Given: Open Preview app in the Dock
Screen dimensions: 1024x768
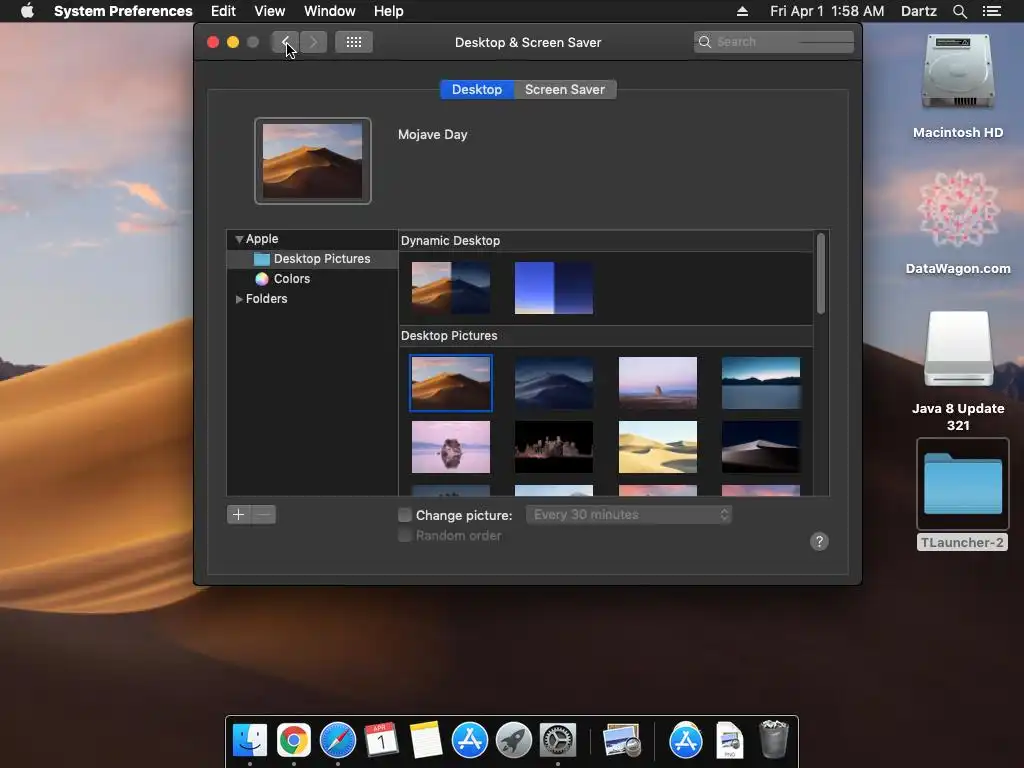Looking at the screenshot, I should [x=621, y=740].
